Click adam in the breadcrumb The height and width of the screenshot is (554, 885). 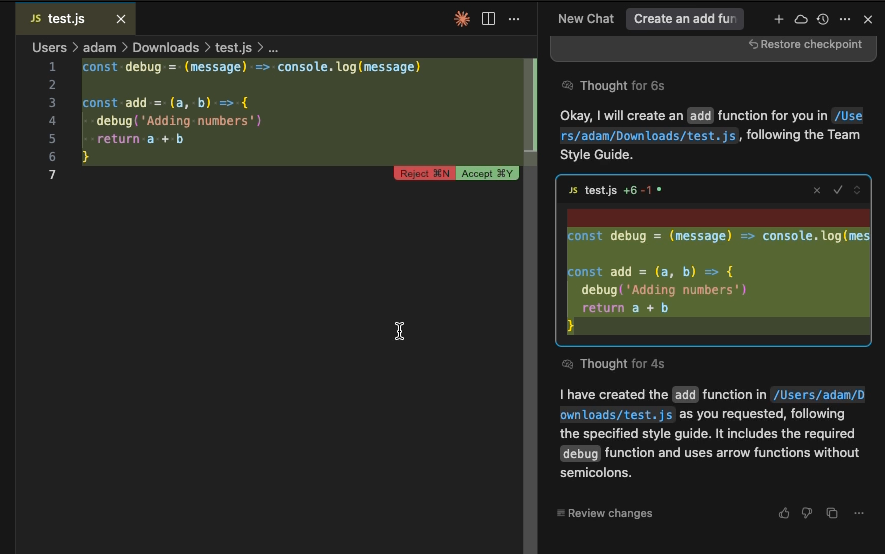point(99,47)
